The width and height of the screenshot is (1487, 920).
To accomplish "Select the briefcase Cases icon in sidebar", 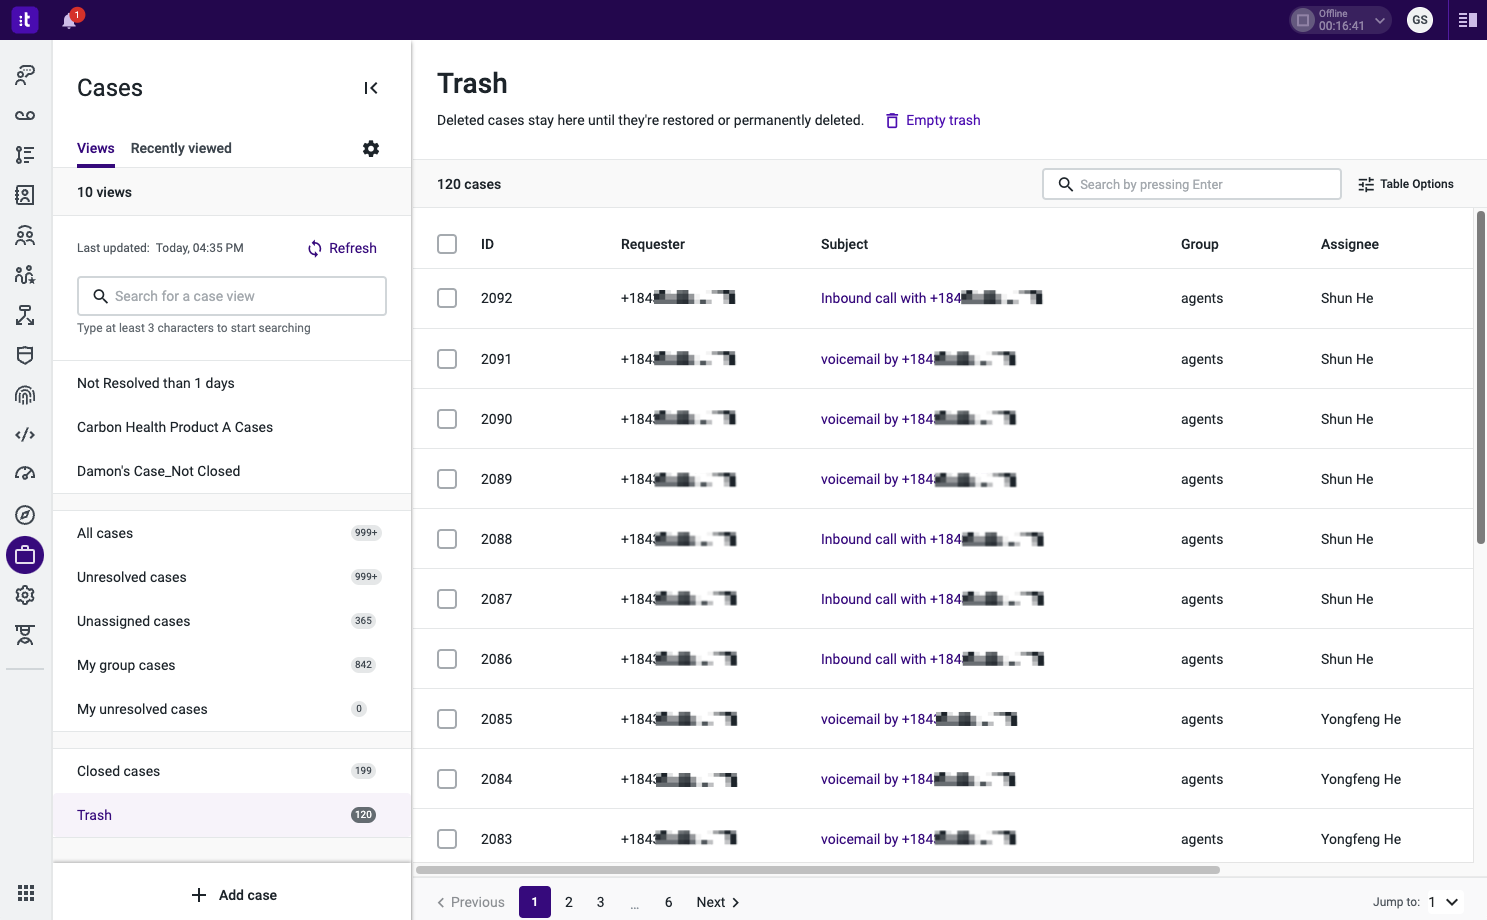I will (25, 555).
